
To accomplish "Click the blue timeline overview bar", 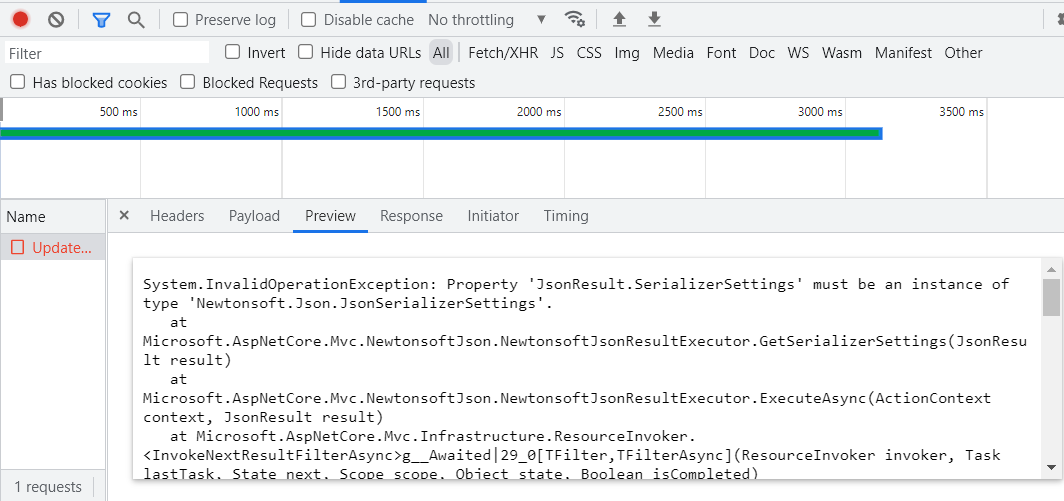I will [x=440, y=133].
